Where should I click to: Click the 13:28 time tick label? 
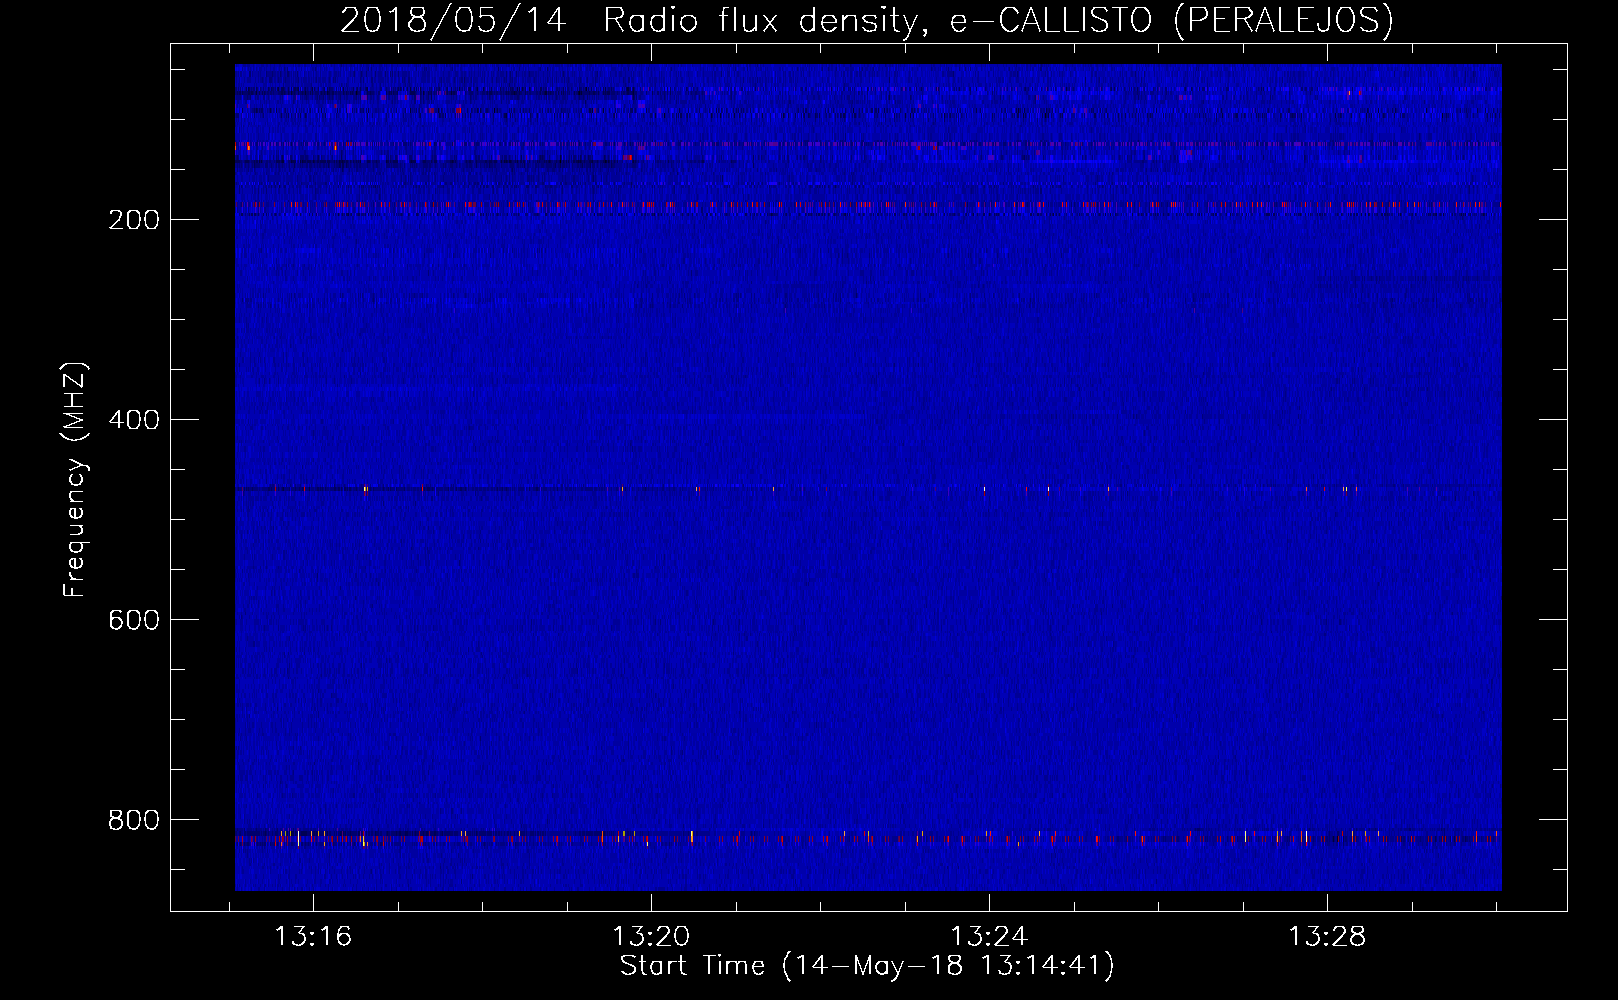coord(1327,937)
